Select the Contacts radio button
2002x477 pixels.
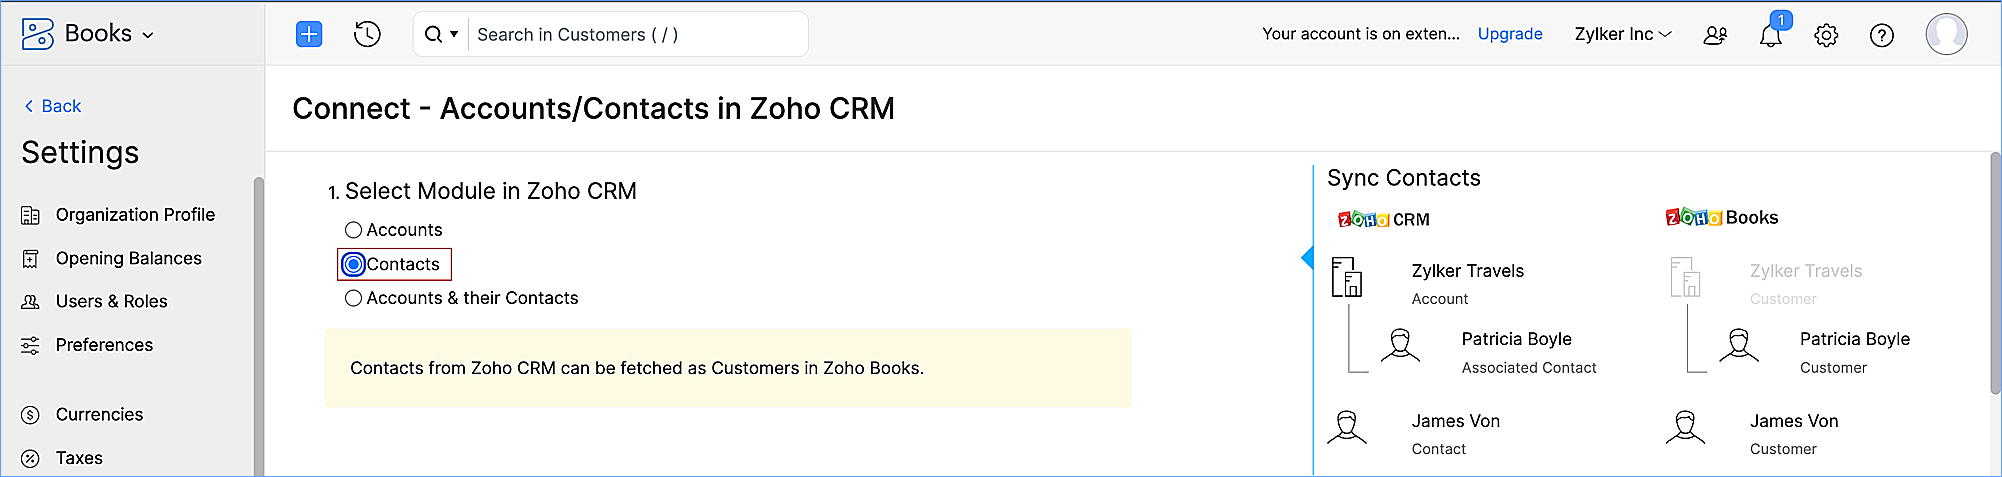(x=353, y=265)
